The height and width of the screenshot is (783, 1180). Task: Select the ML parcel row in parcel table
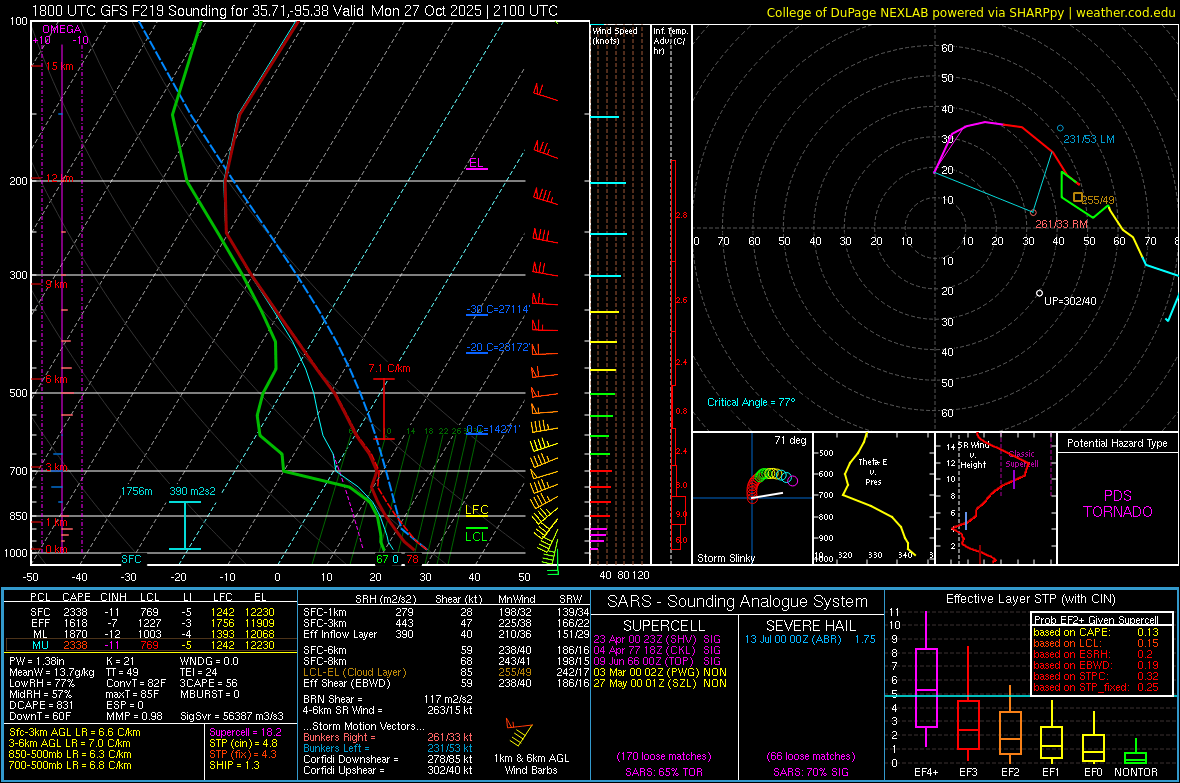(151, 634)
